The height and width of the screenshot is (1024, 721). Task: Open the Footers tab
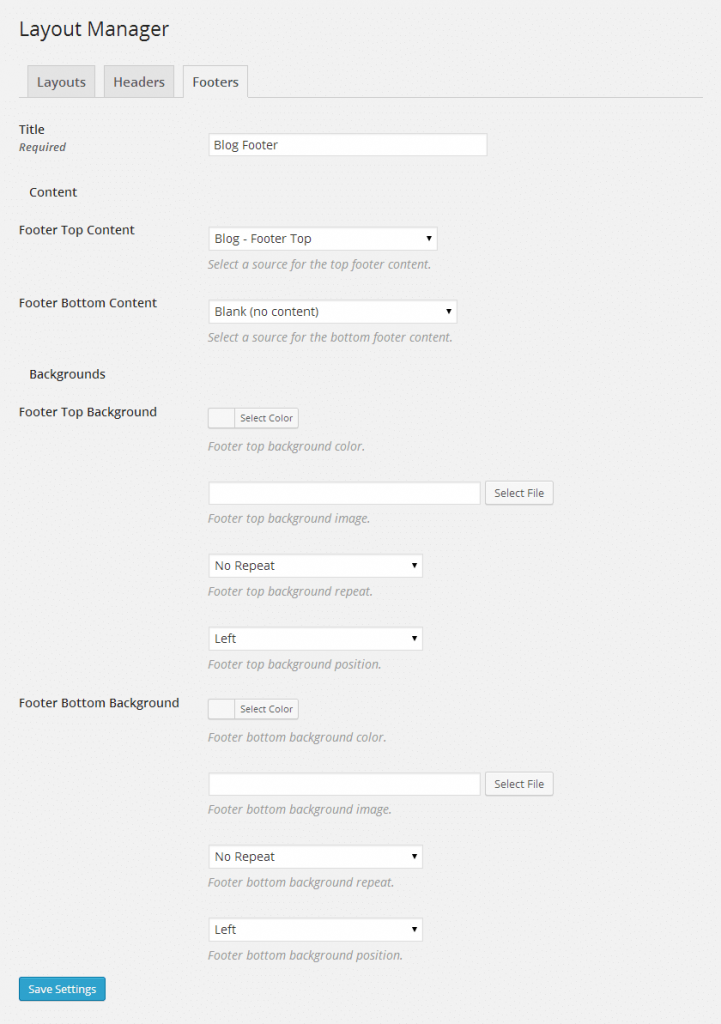pos(214,81)
